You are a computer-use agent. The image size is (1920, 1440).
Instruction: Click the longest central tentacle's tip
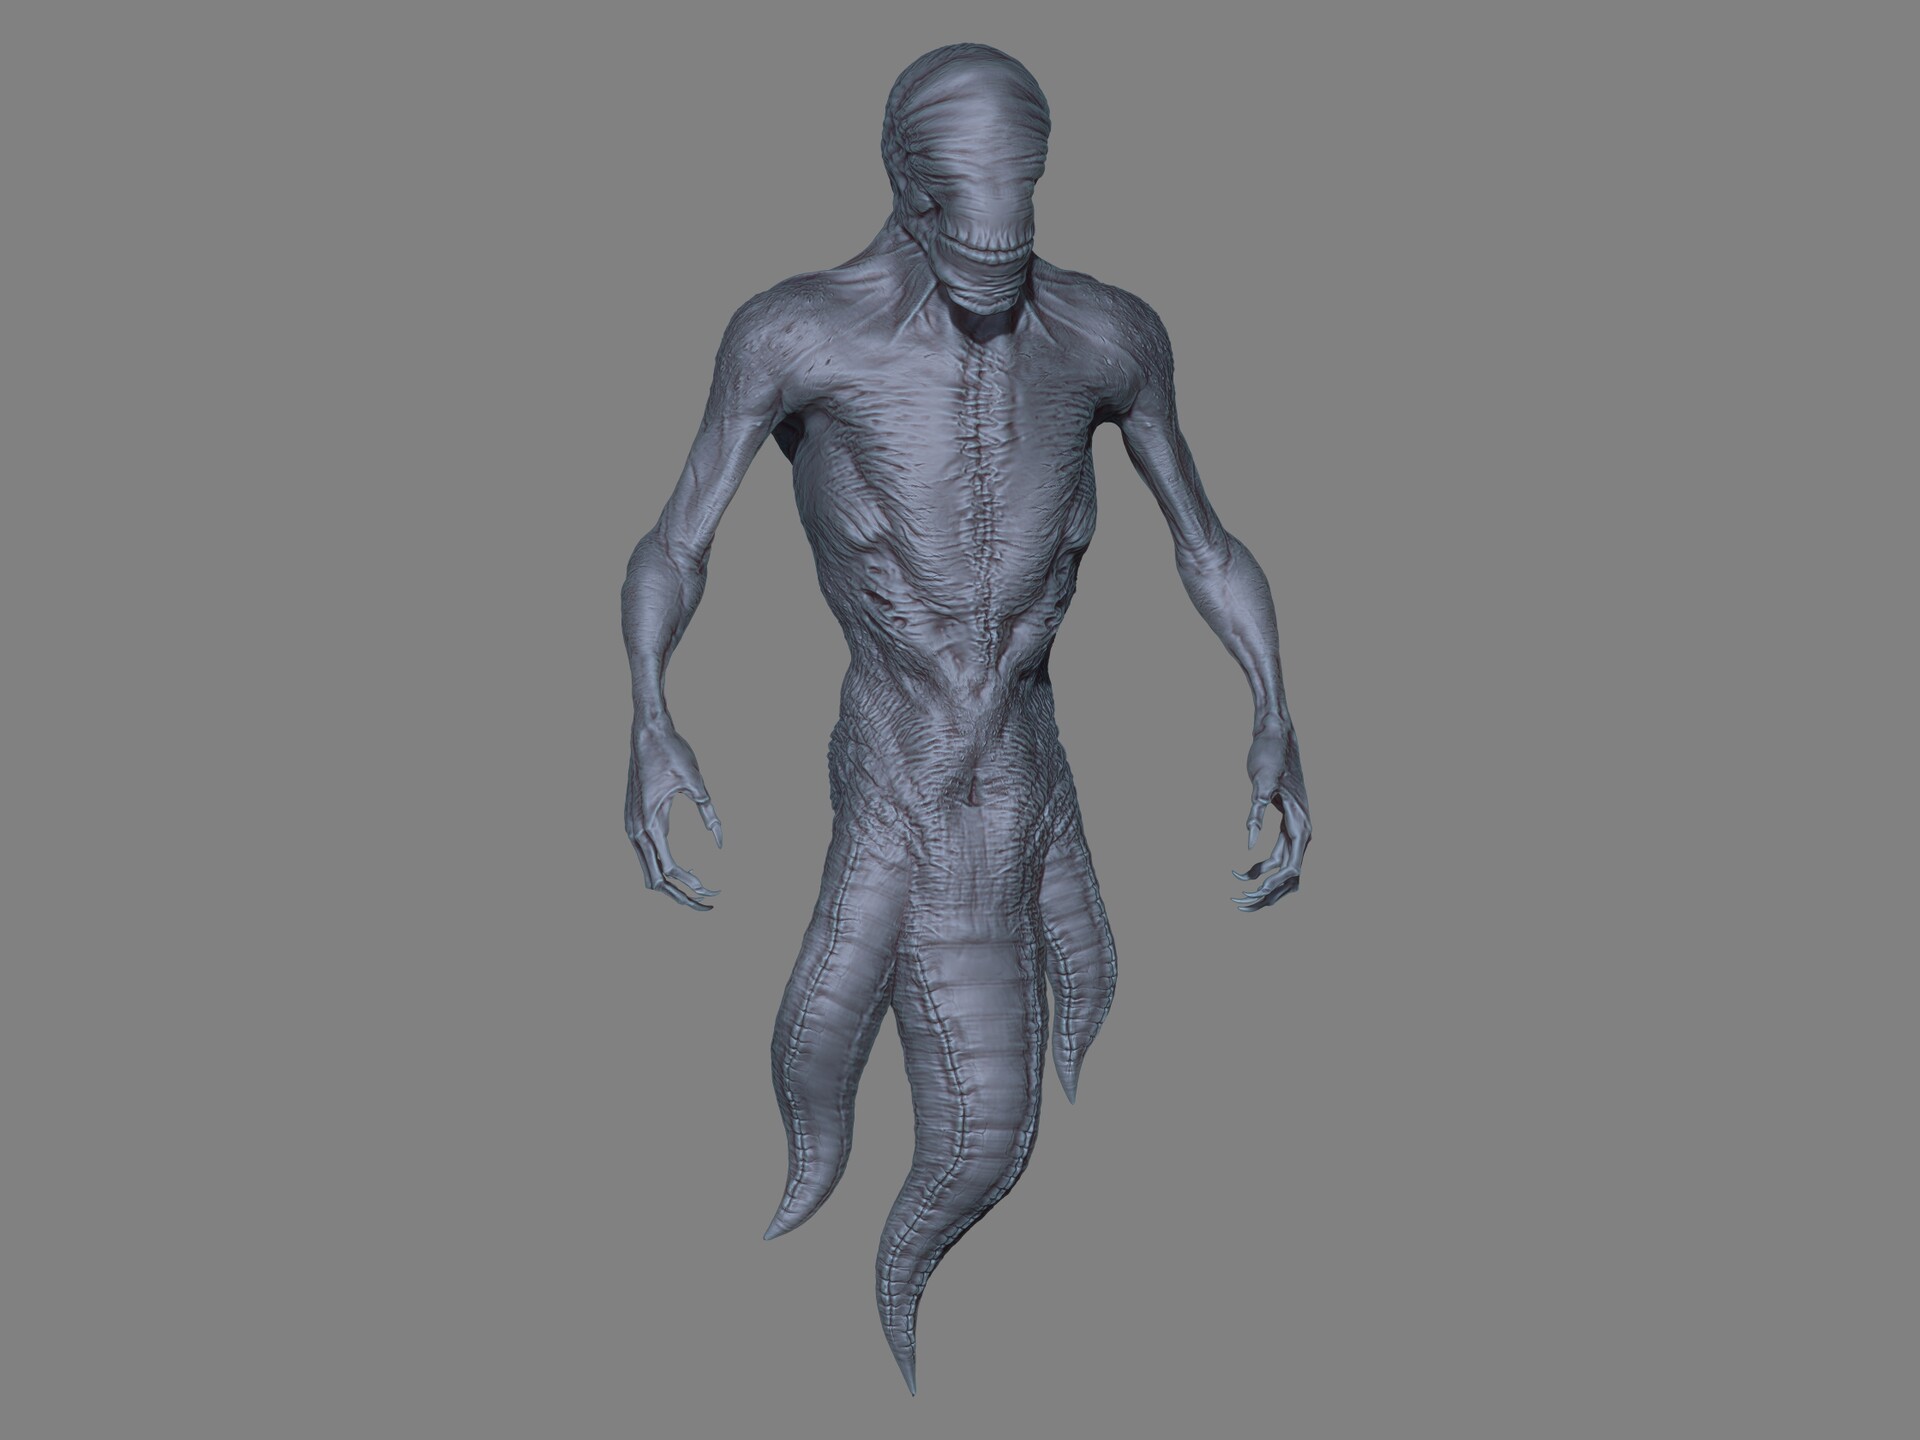click(913, 1388)
